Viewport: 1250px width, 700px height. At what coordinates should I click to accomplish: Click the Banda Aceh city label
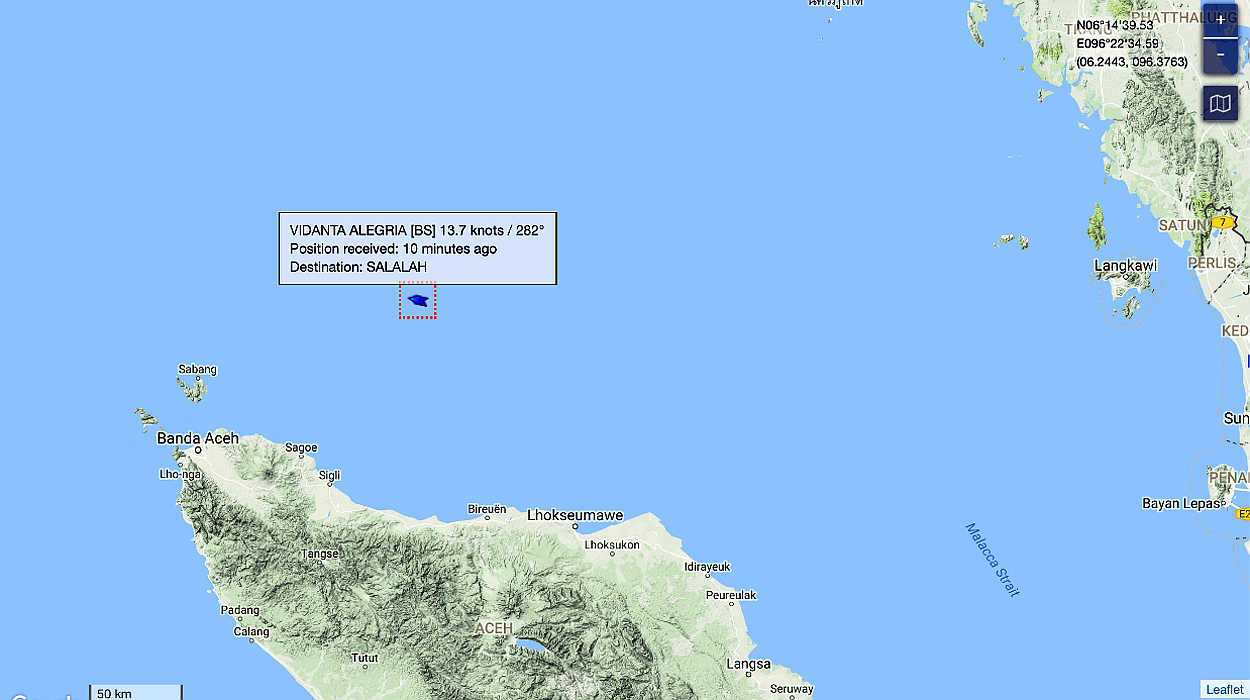tap(198, 438)
